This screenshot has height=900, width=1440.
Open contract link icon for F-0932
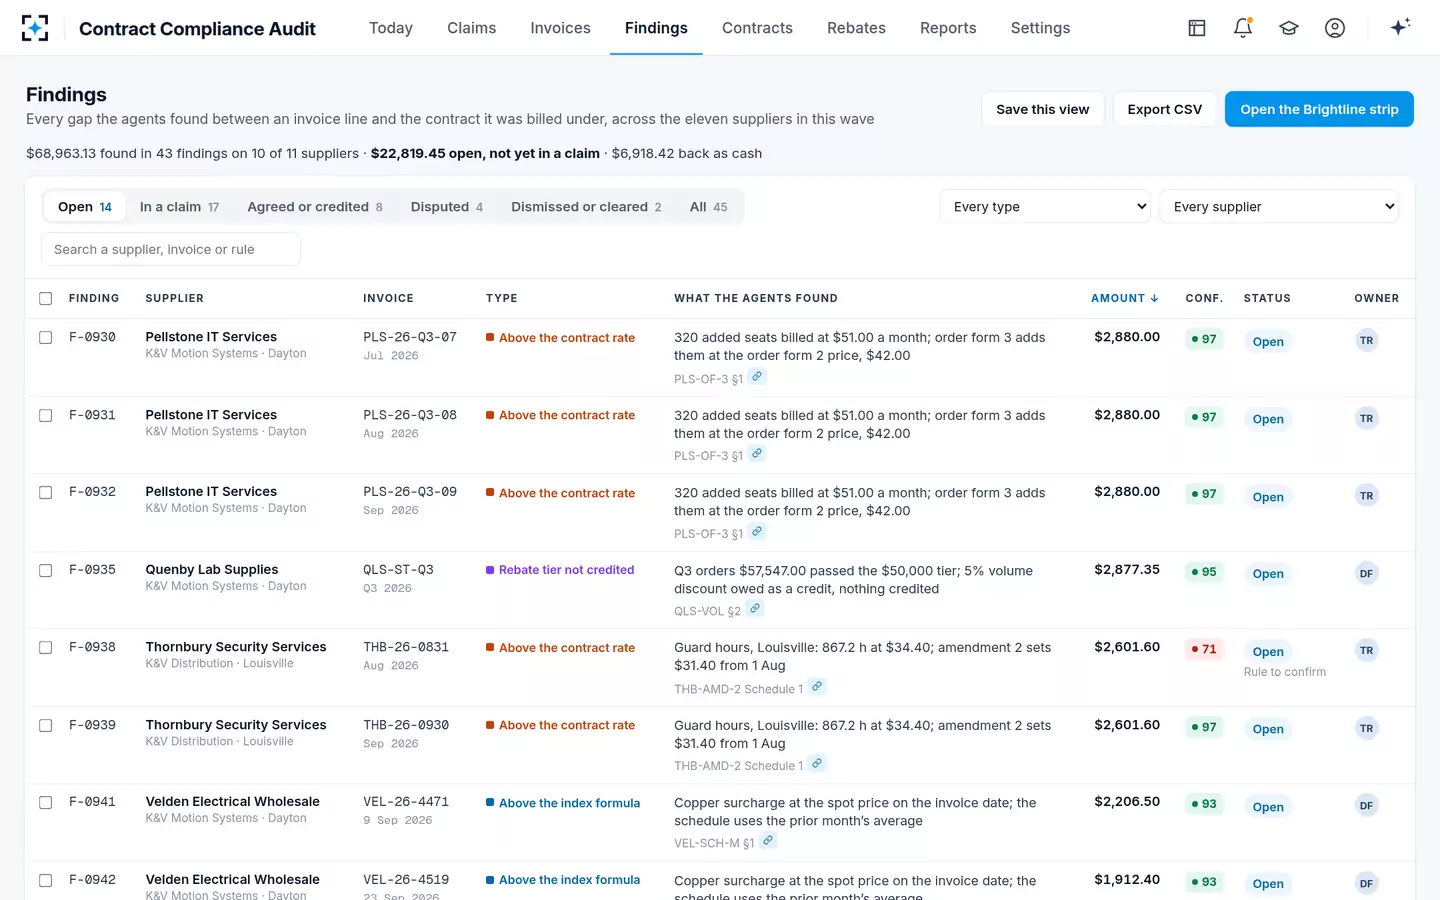(x=758, y=532)
